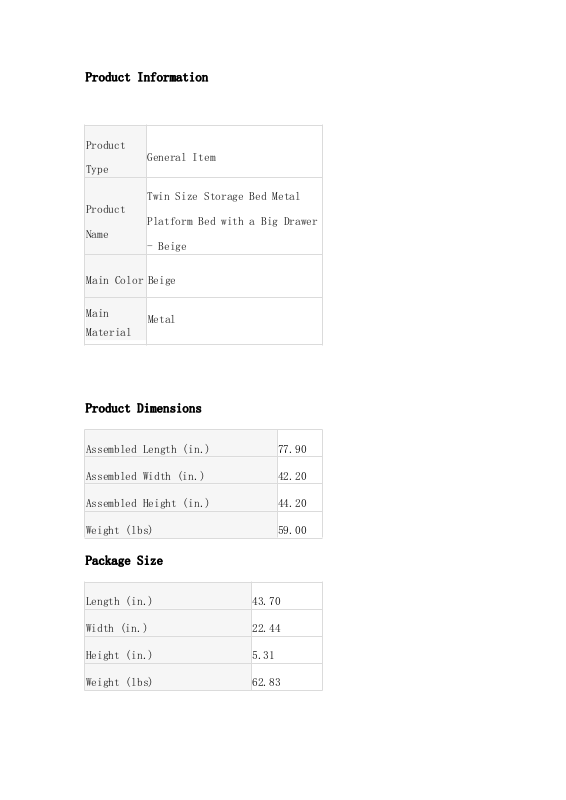Image resolution: width=566 pixels, height=800 pixels.
Task: Select the Assembled Height value 44.20
Action: (292, 504)
